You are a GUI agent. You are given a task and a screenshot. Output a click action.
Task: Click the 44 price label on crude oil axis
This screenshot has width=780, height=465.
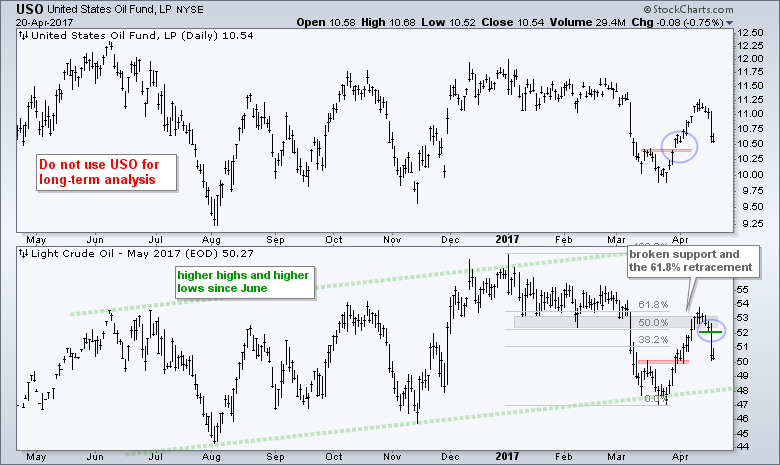point(743,447)
